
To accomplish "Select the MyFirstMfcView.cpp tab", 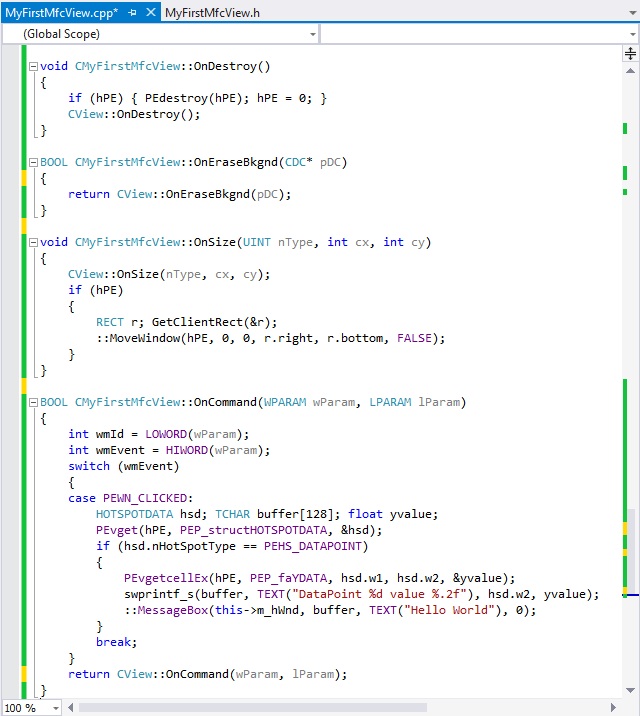I will [62, 13].
